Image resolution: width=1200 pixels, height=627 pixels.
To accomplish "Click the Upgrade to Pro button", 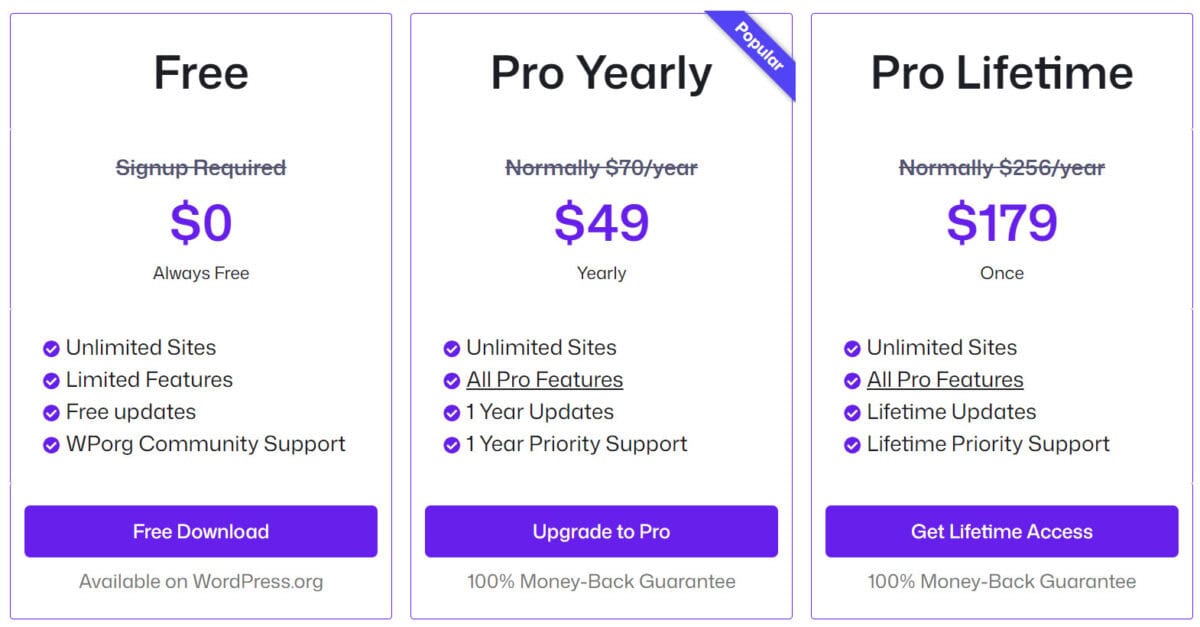I will [601, 531].
